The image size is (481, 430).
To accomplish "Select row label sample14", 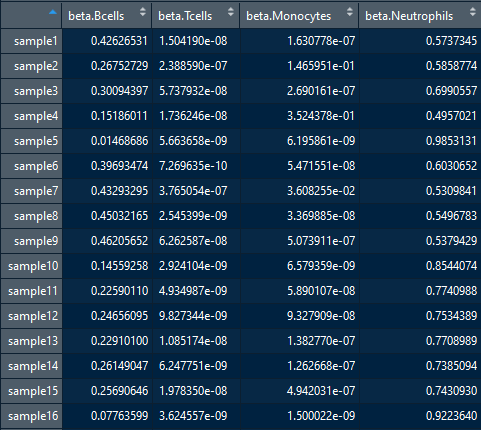I will 33,366.
